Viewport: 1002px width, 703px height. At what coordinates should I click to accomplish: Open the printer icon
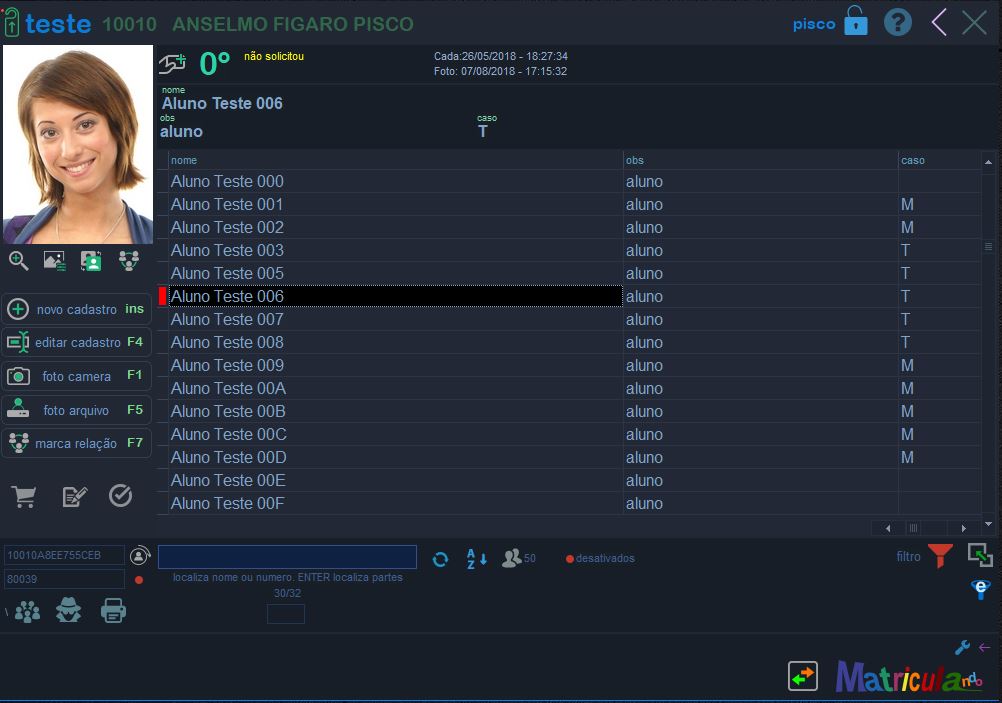(113, 610)
